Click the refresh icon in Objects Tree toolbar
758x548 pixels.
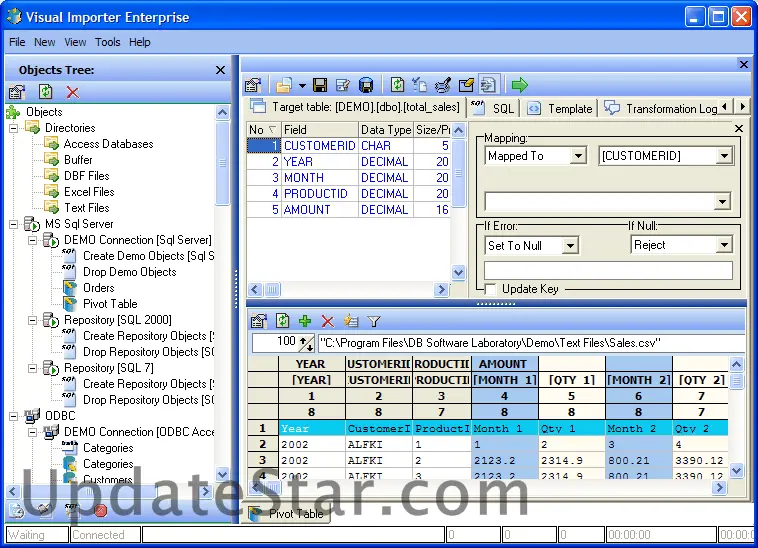click(45, 92)
